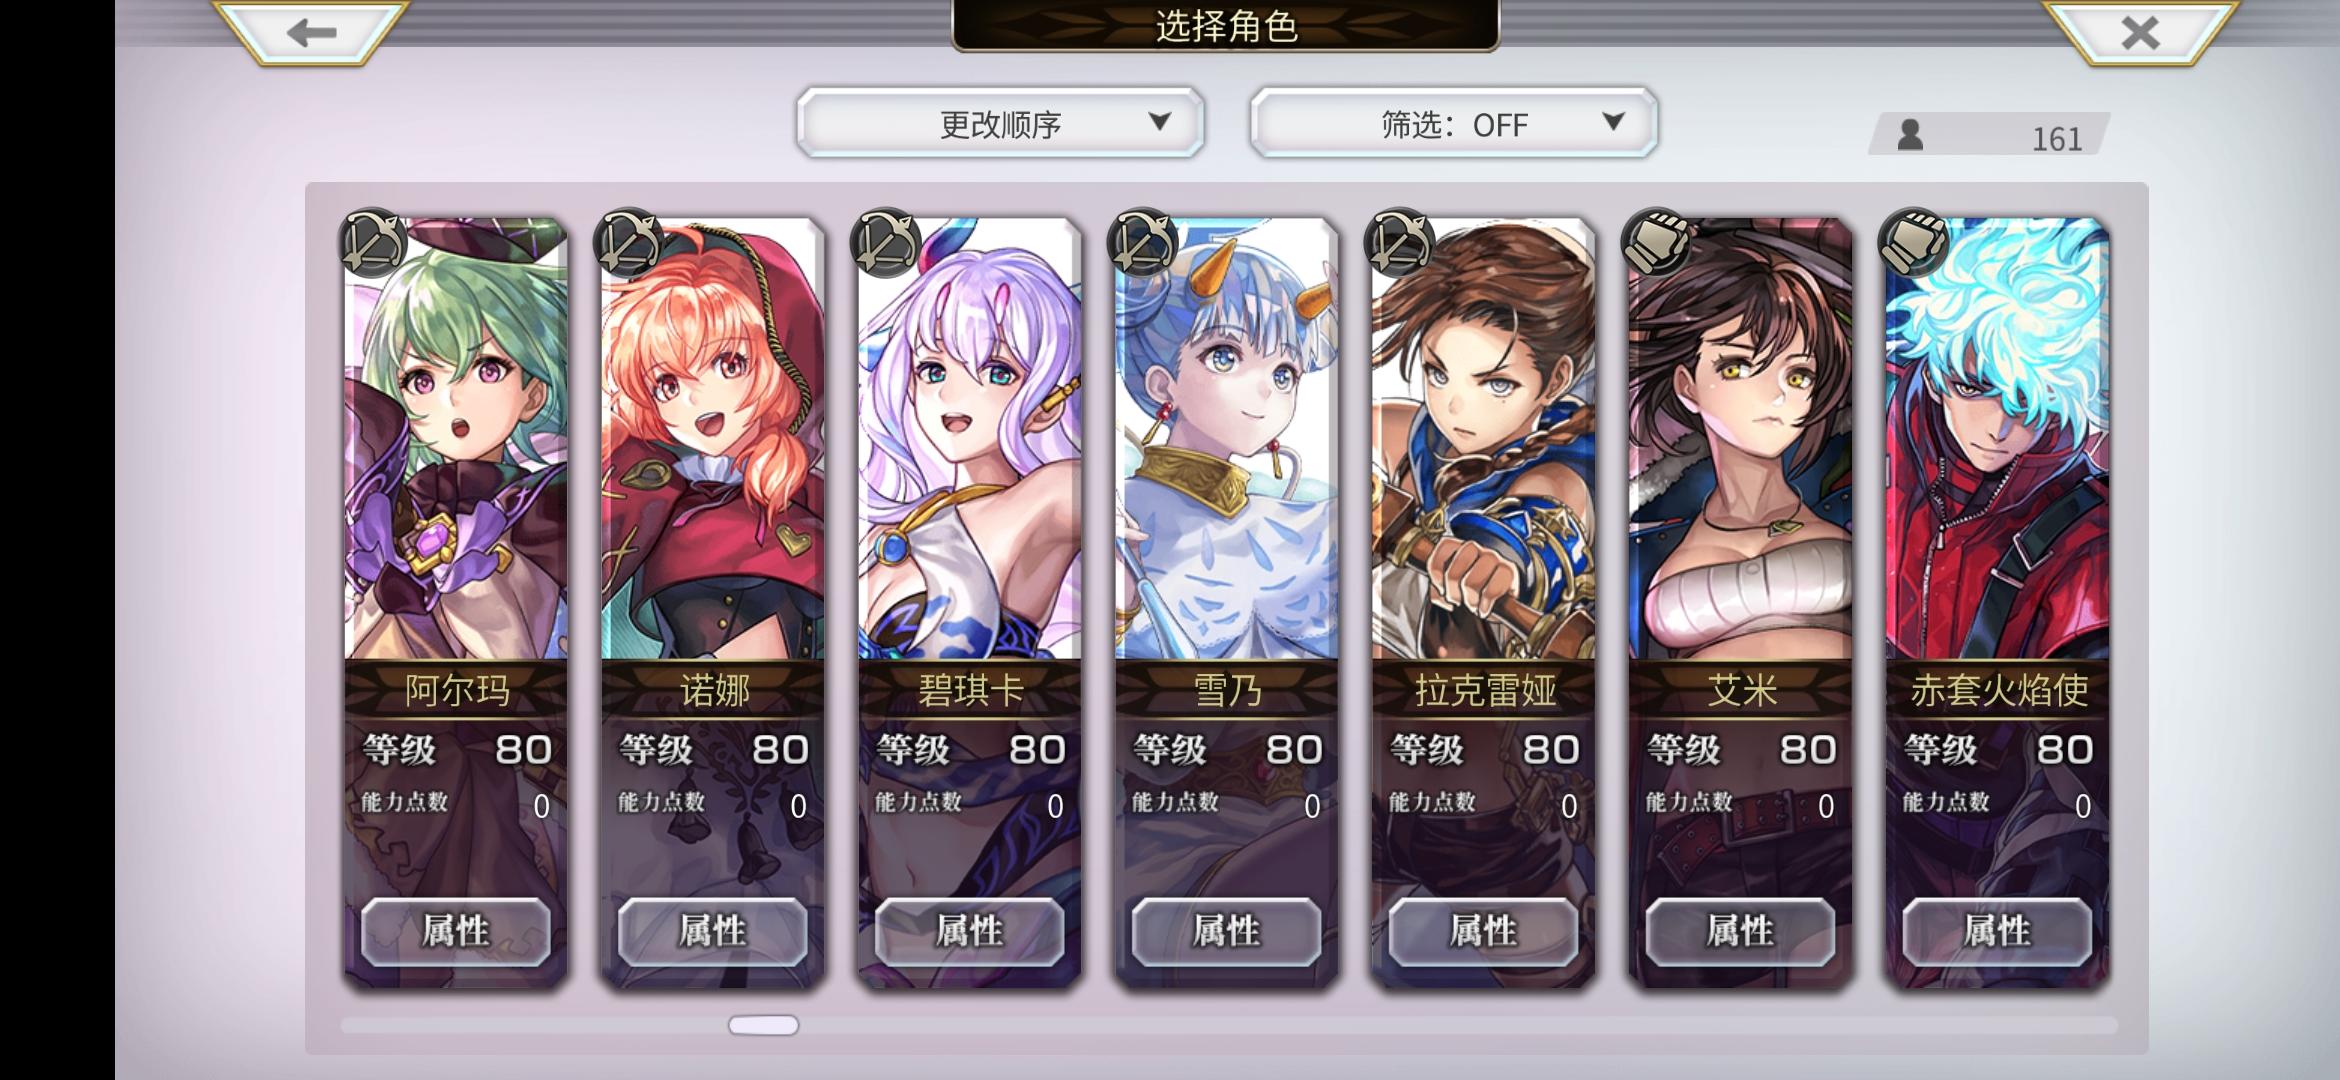The image size is (2340, 1080).
Task: View 属性 for 拉克雷娅
Action: click(x=1484, y=931)
